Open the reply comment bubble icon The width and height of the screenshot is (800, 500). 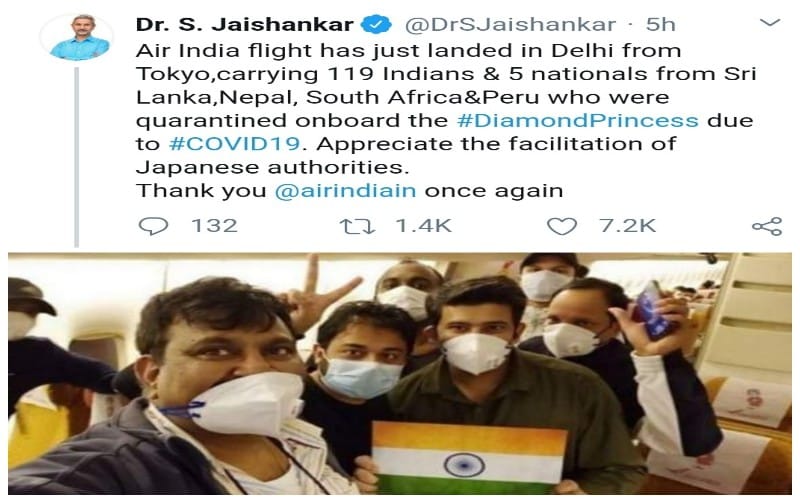point(153,226)
